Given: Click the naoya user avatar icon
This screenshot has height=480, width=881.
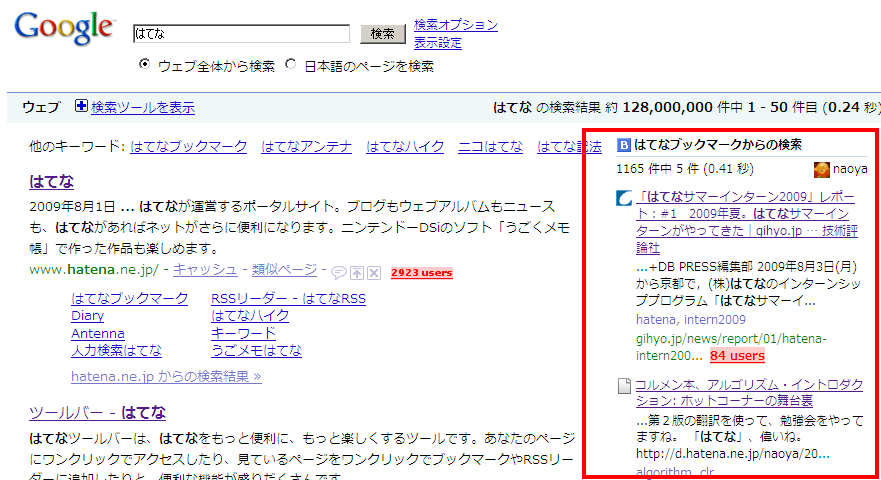Looking at the screenshot, I should (x=821, y=169).
